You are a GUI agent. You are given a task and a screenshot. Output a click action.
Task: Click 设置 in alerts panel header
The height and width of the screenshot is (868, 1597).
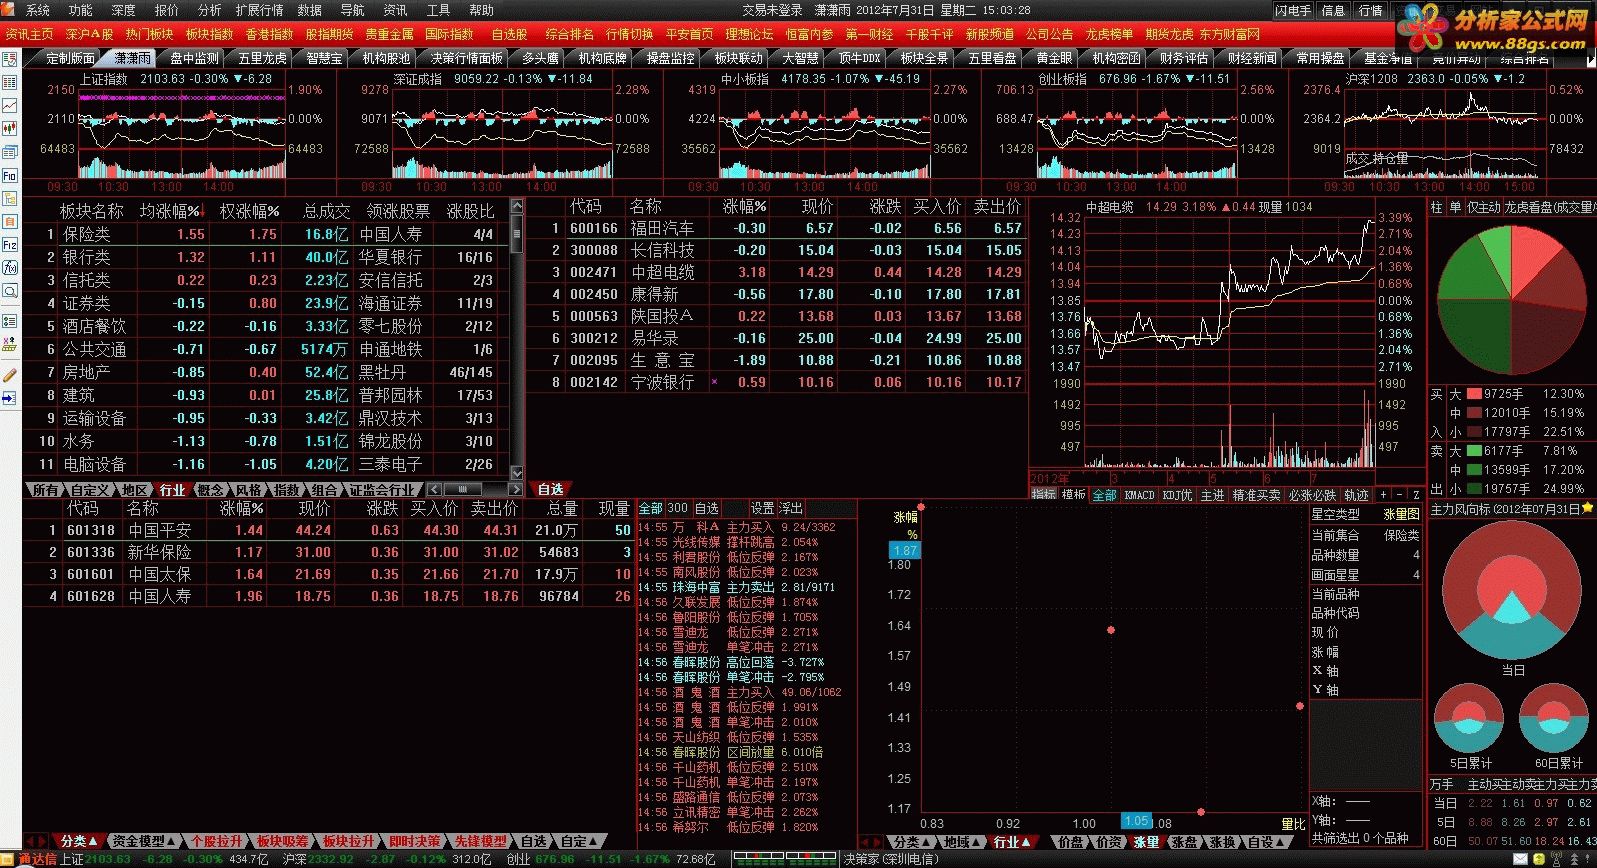click(x=763, y=508)
